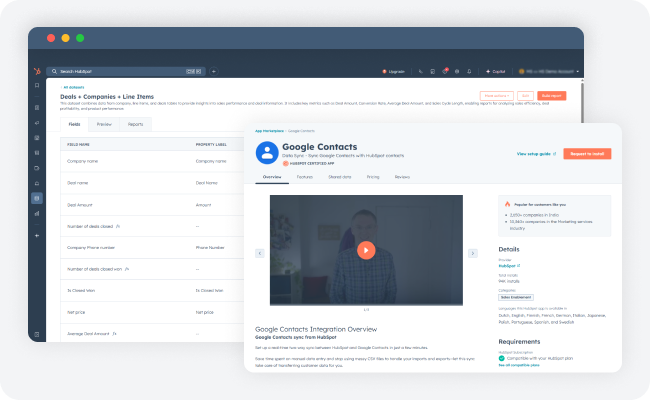The image size is (650, 400).
Task: Open the marketplace icon in top bar
Action: click(x=432, y=71)
